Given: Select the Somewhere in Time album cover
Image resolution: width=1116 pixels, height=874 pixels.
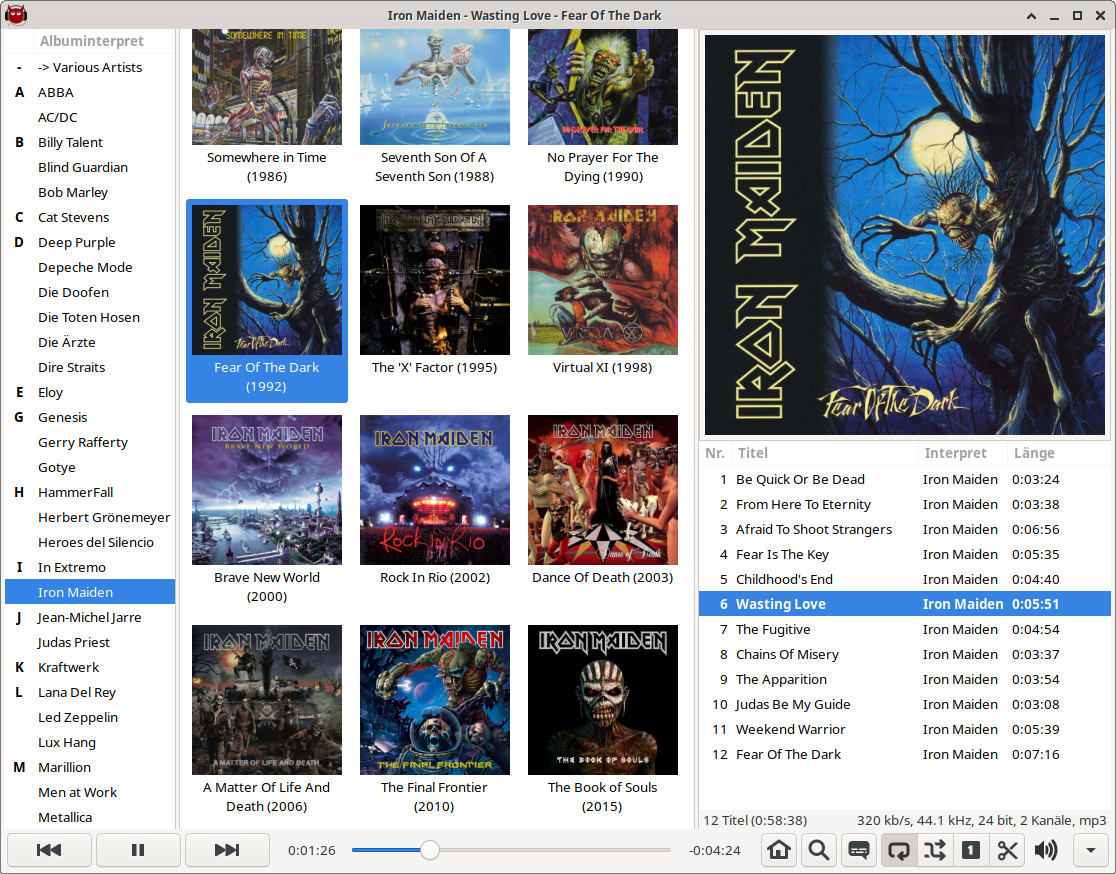Looking at the screenshot, I should [267, 87].
